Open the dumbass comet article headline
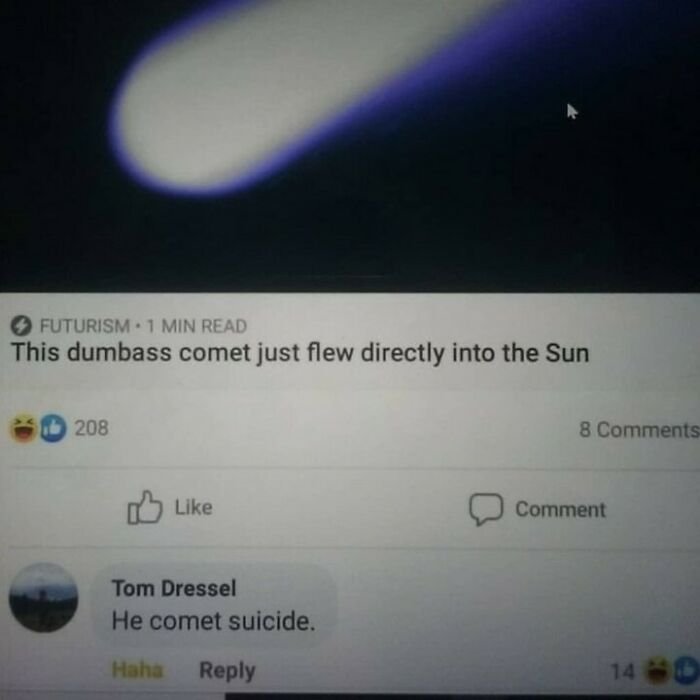 click(x=300, y=353)
